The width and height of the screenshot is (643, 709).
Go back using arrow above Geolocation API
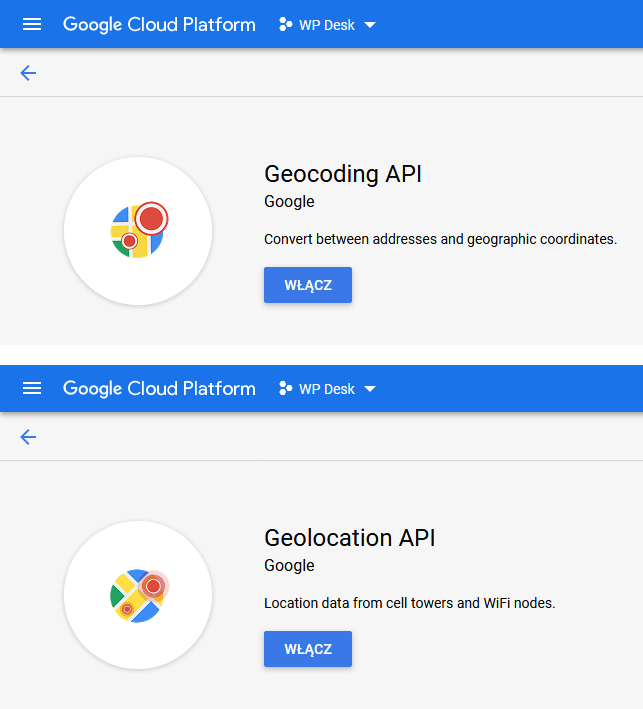click(28, 437)
